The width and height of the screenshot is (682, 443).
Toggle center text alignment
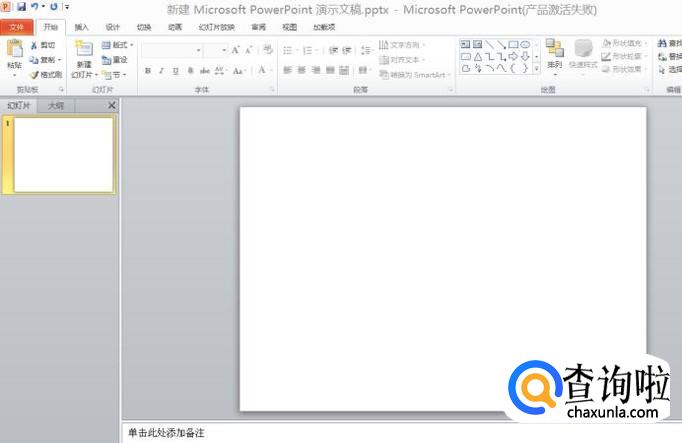[302, 70]
